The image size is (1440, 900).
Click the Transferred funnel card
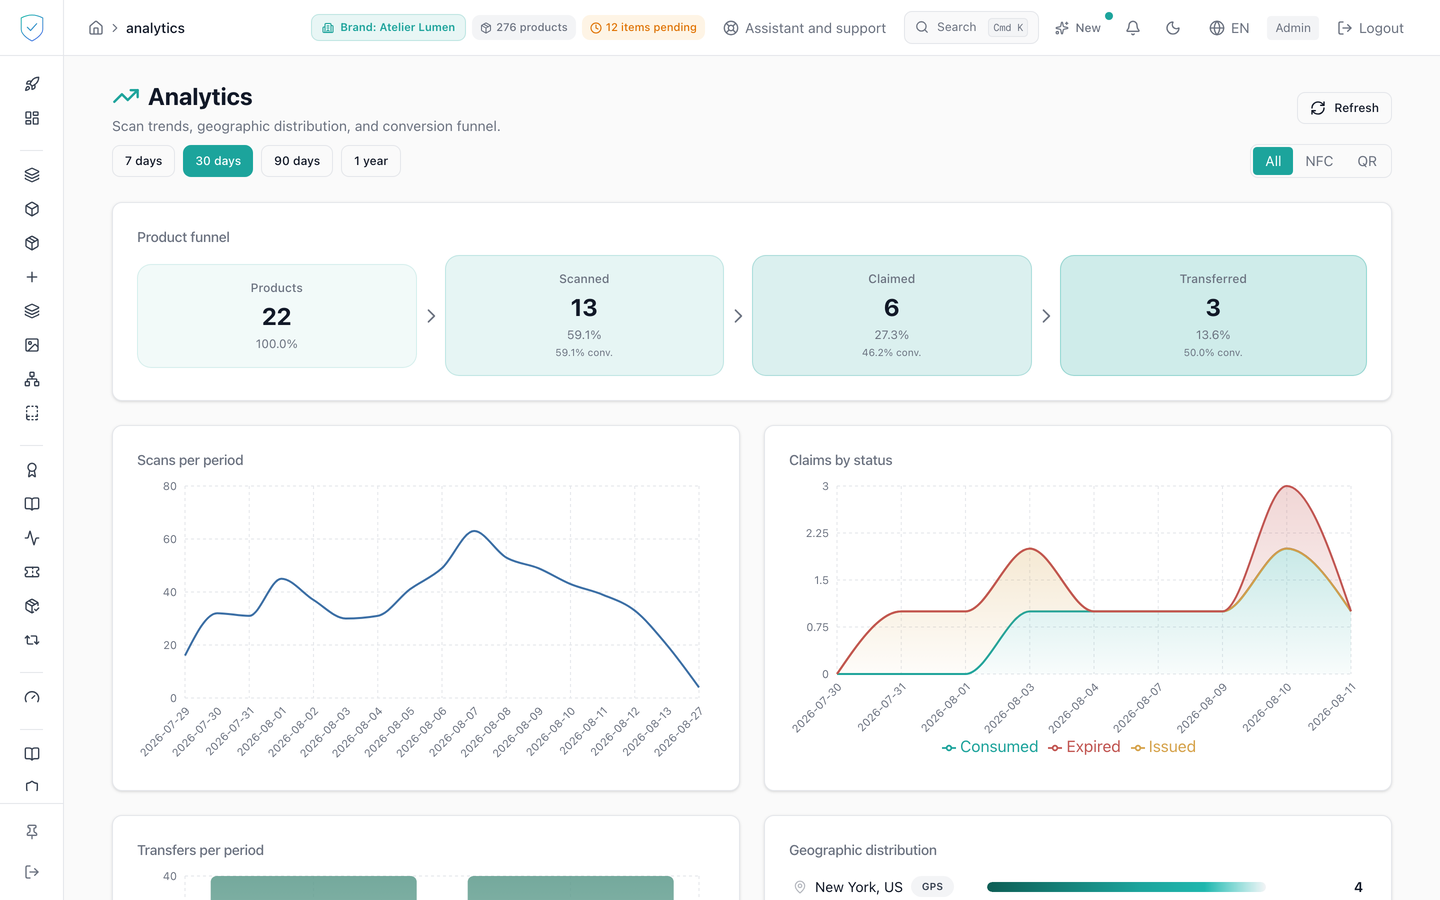click(1213, 316)
